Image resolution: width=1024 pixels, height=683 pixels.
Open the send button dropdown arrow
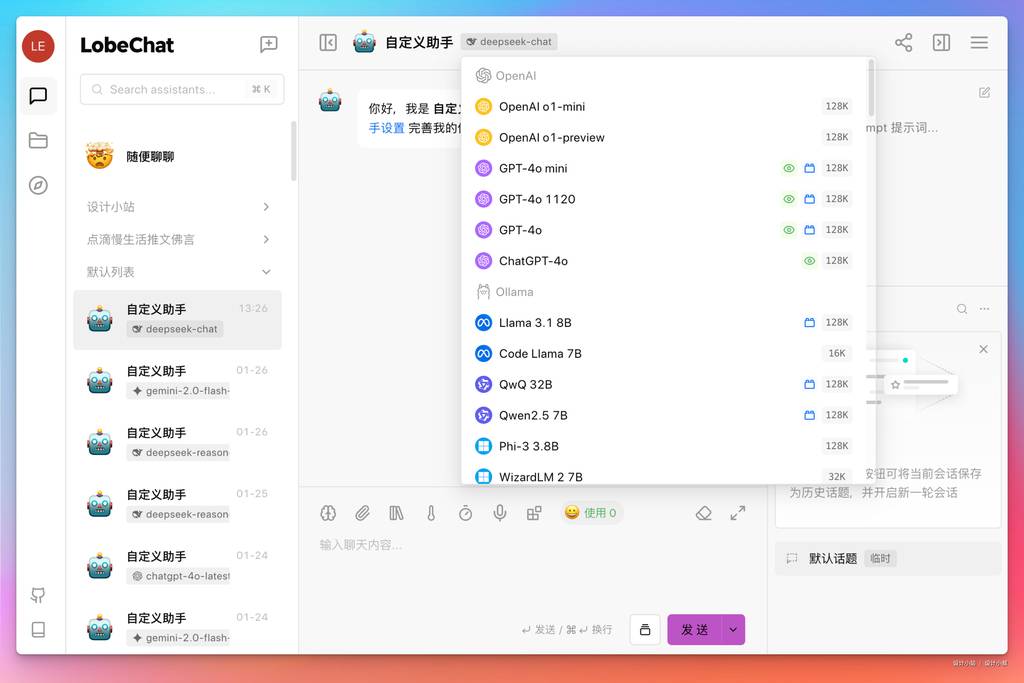point(733,629)
